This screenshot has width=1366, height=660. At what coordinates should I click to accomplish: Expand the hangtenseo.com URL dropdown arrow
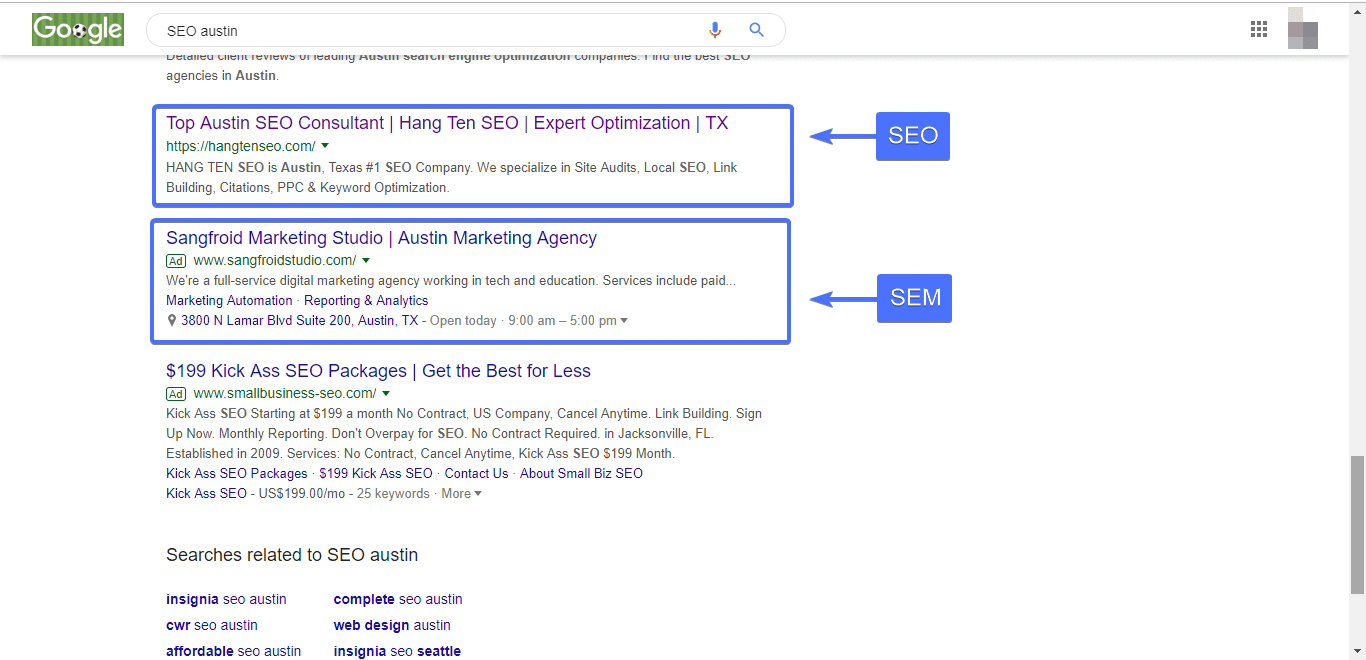325,146
